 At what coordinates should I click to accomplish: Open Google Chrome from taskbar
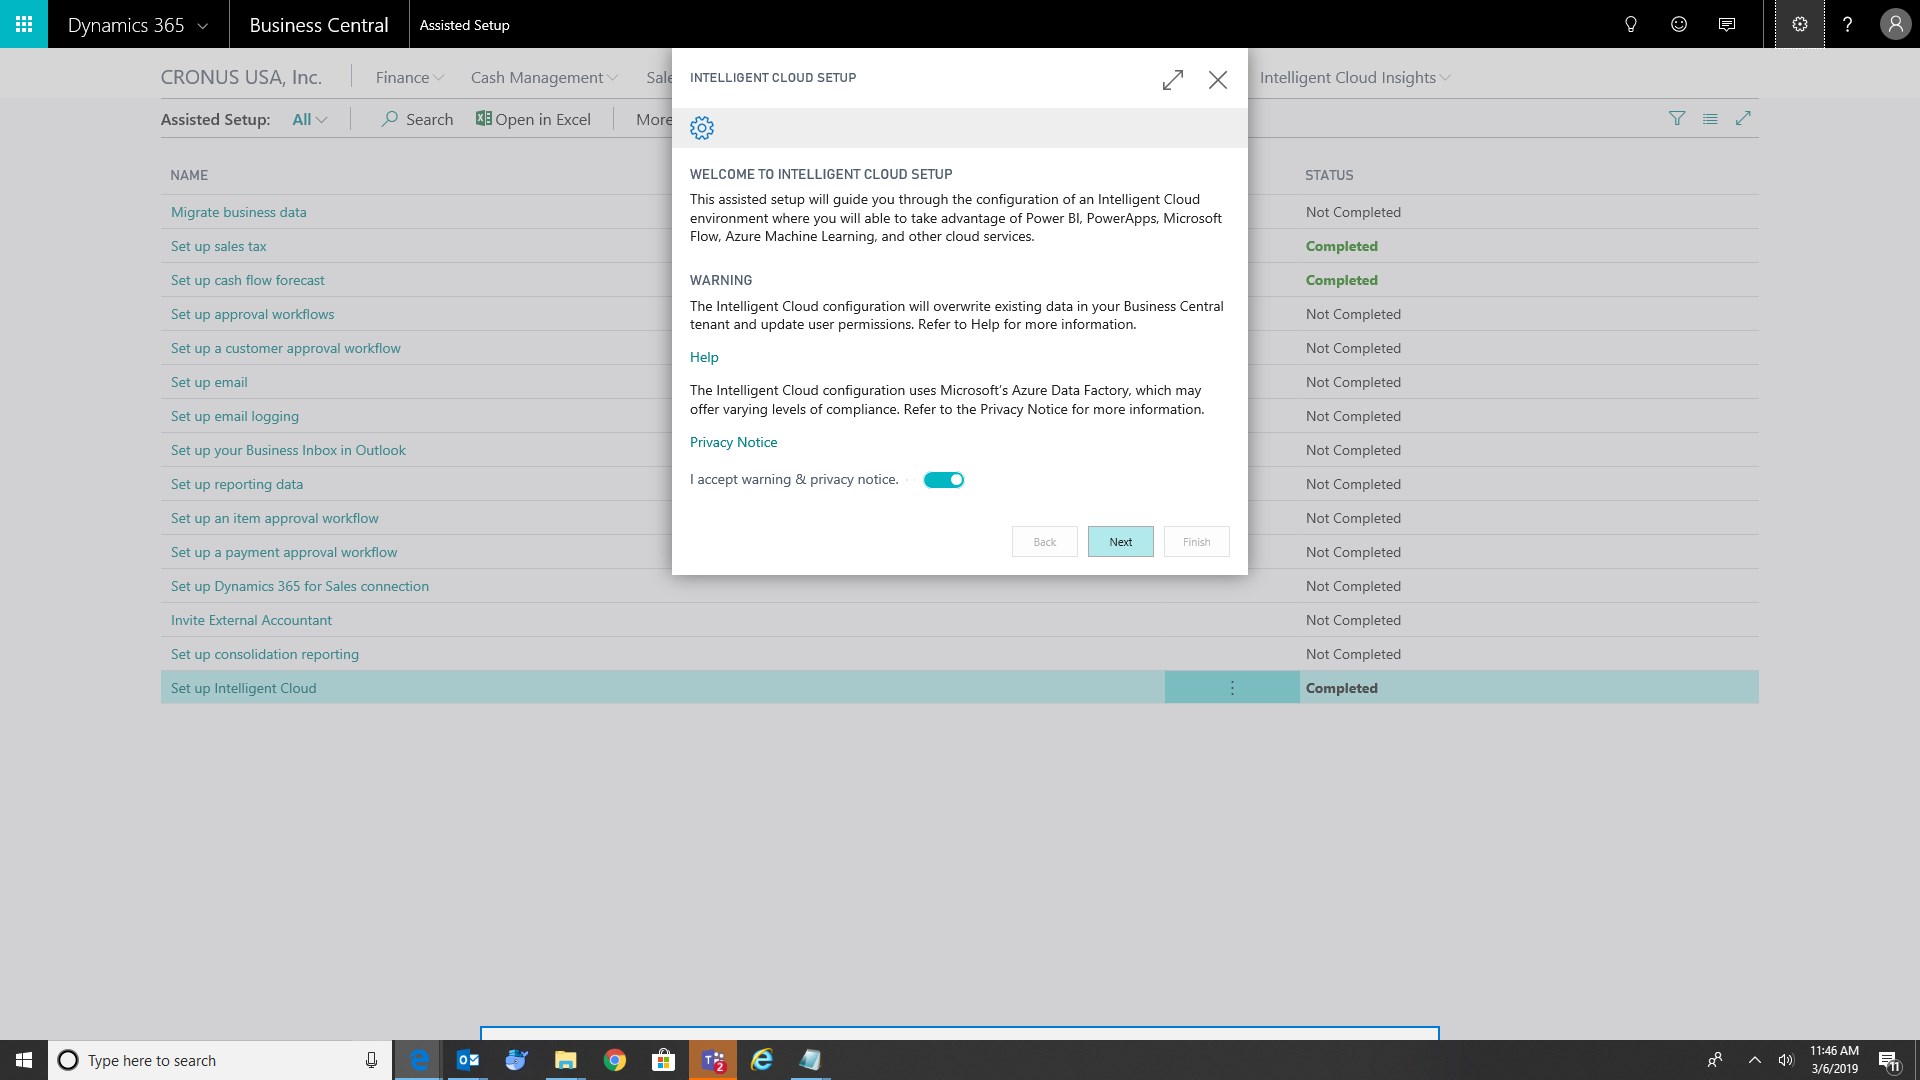coord(615,1060)
